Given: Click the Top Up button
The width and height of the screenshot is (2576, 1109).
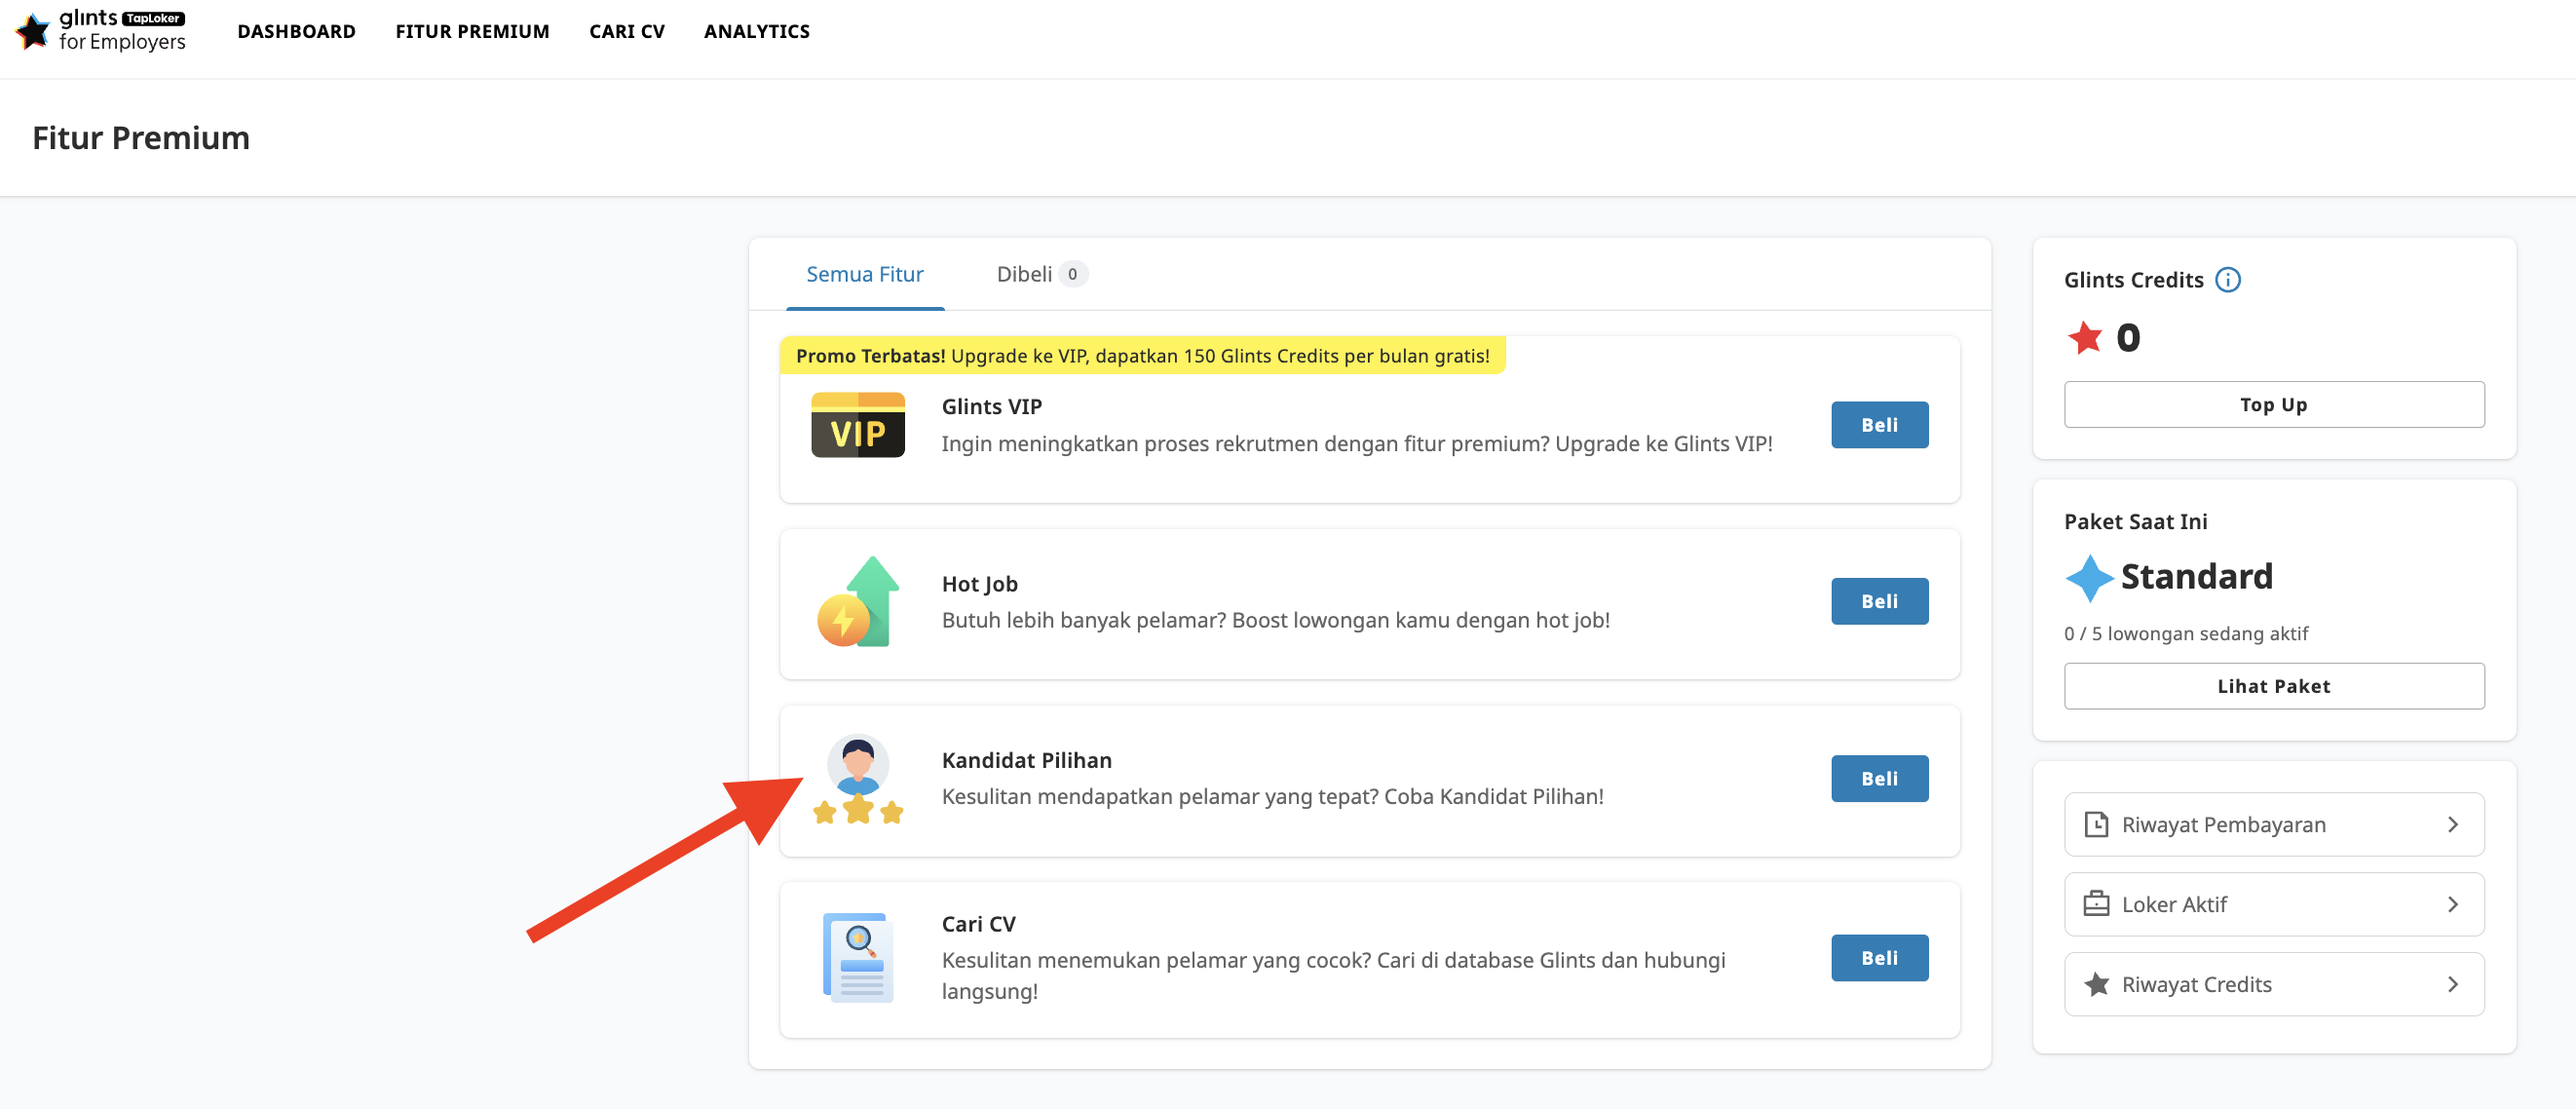Looking at the screenshot, I should tap(2273, 405).
